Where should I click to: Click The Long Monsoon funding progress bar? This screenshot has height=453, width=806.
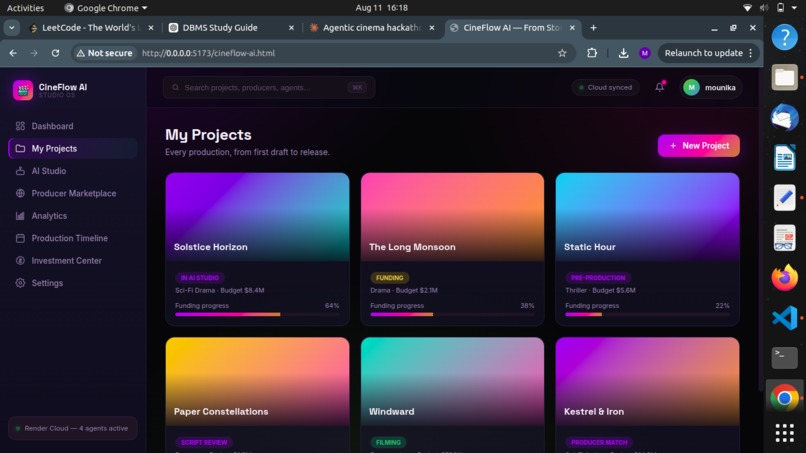pyautogui.click(x=452, y=314)
